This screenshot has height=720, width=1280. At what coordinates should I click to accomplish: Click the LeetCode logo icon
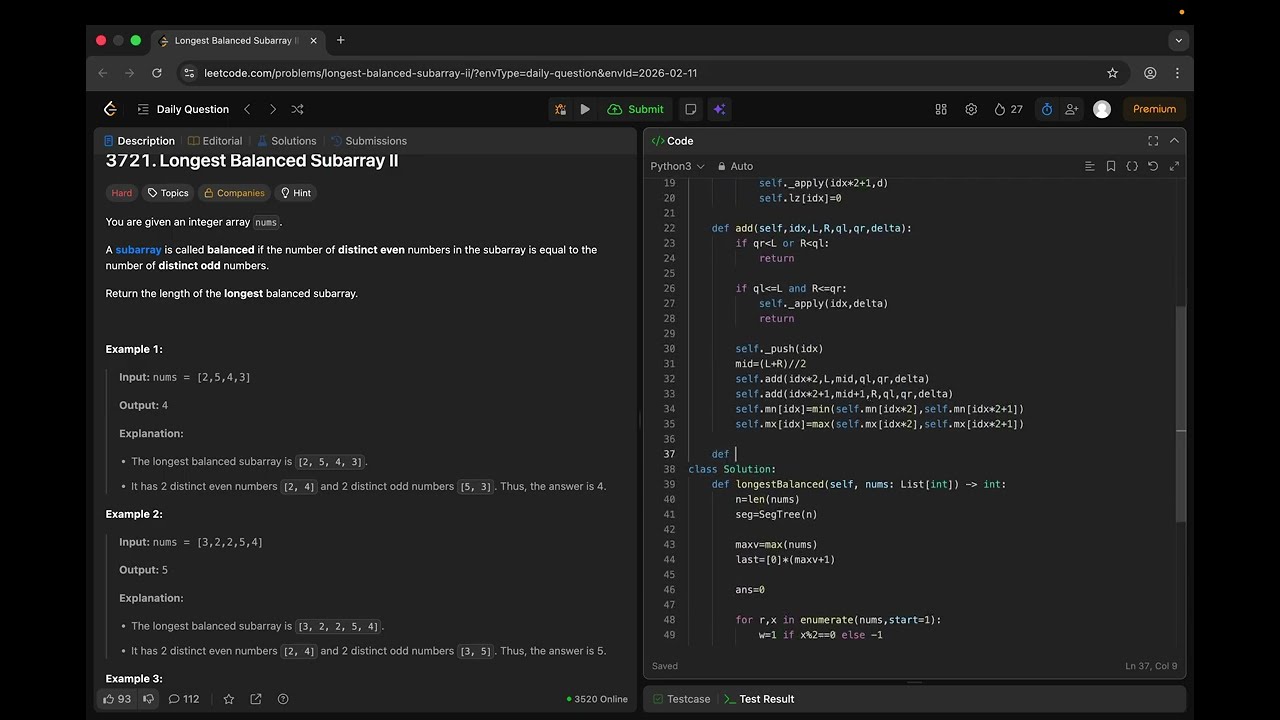pos(111,109)
